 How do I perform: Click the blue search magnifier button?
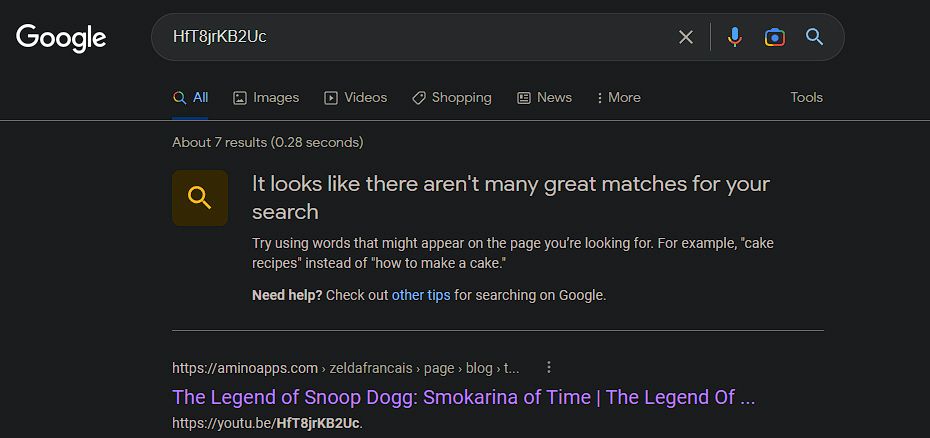[x=815, y=37]
